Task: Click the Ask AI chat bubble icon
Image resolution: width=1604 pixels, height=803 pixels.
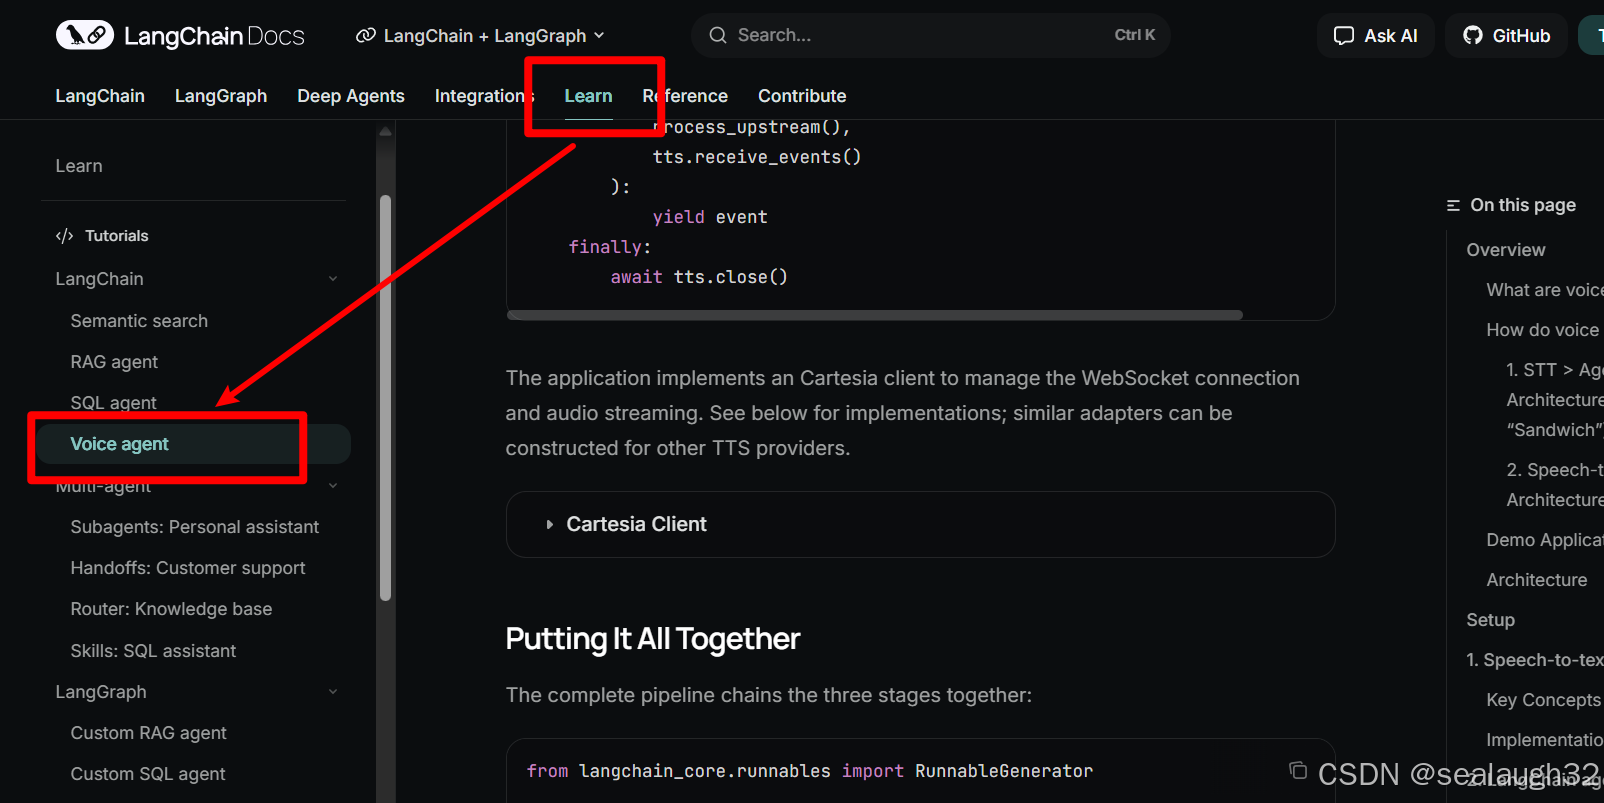Action: (1344, 36)
